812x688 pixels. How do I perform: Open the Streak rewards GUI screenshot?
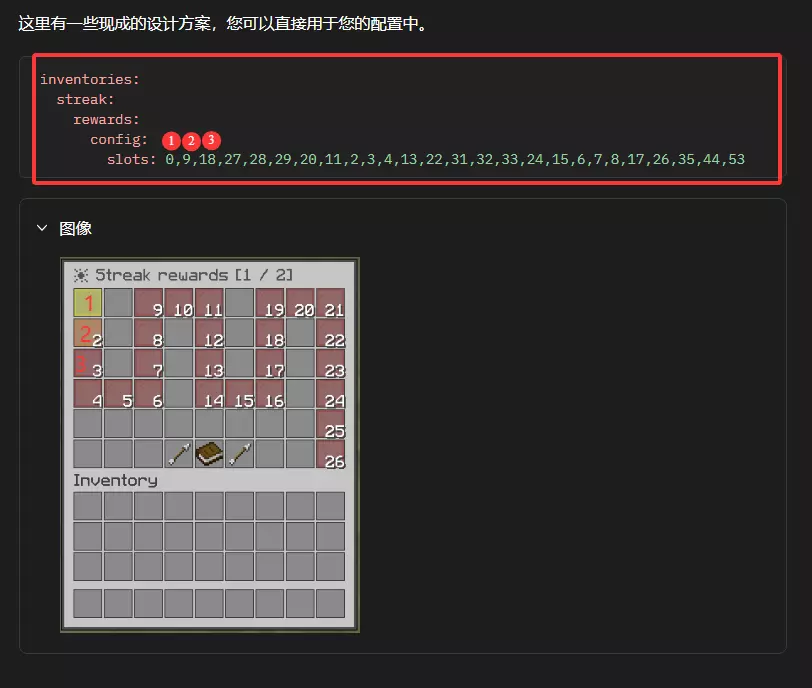[x=210, y=445]
